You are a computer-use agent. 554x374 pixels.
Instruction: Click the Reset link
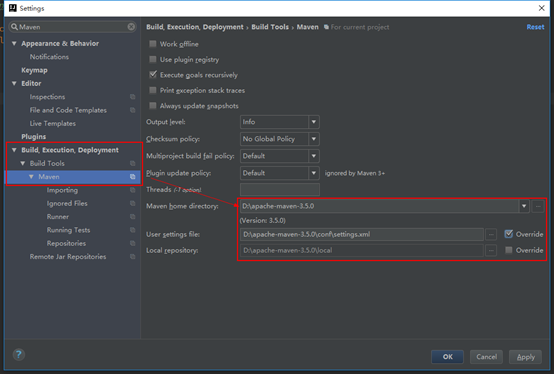tap(535, 27)
